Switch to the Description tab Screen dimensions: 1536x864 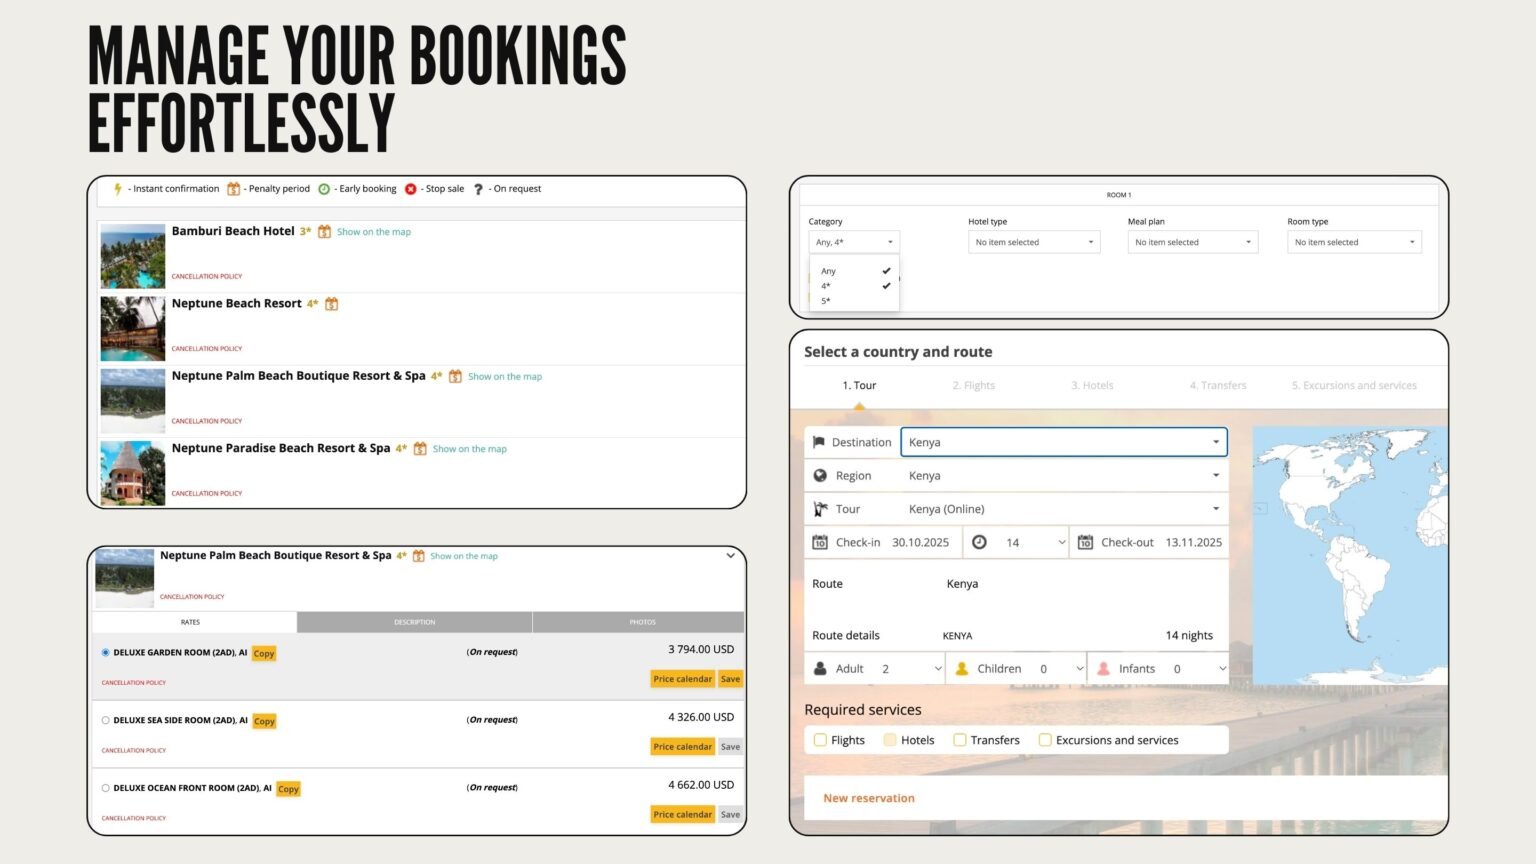pos(414,622)
